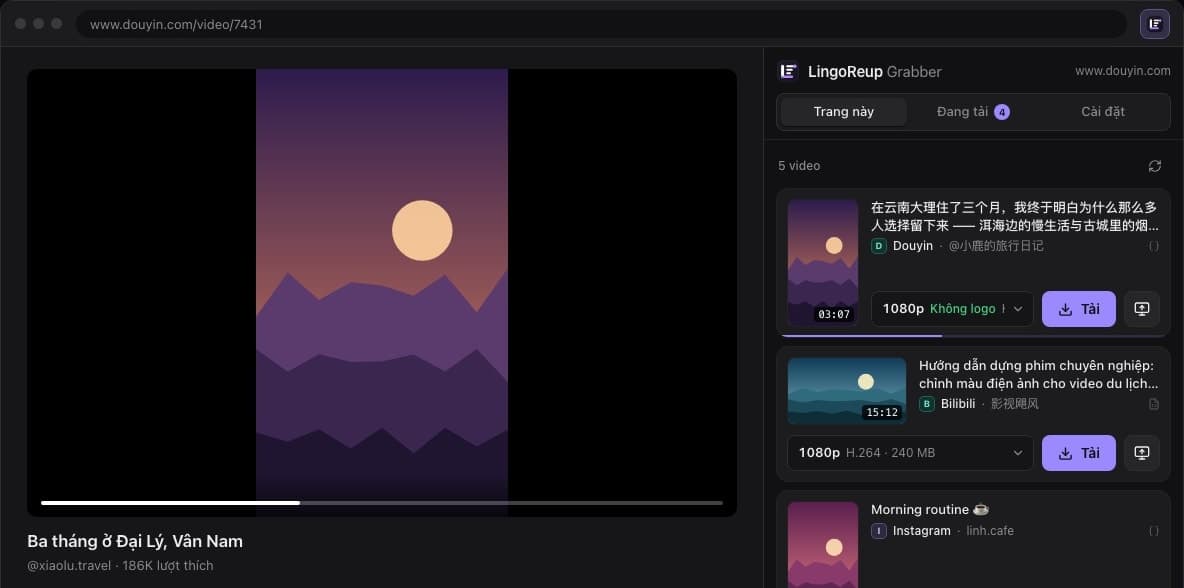Switch to the Trang này tab
Image resolution: width=1184 pixels, height=588 pixels.
(843, 112)
